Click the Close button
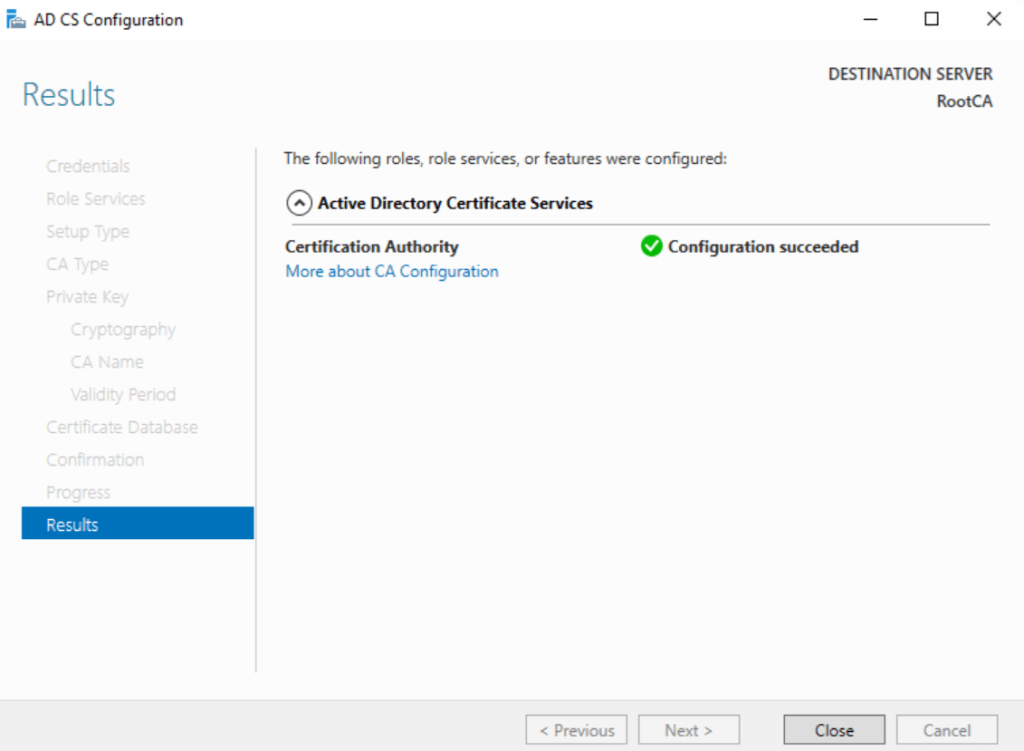The width and height of the screenshot is (1024, 751). [x=834, y=730]
